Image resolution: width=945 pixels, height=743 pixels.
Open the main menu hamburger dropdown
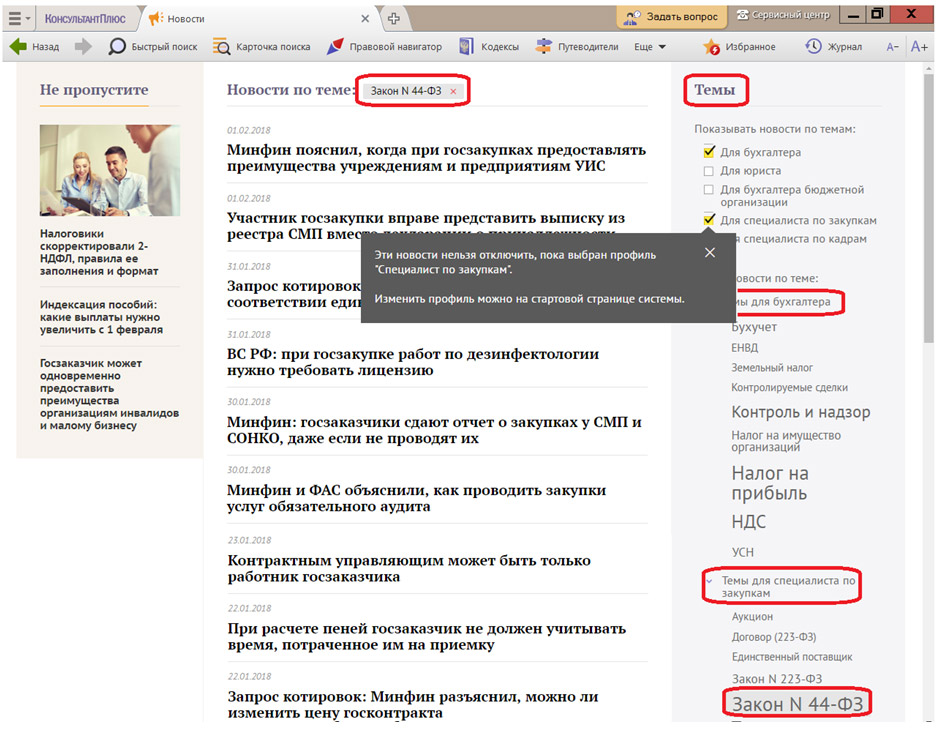pos(19,18)
